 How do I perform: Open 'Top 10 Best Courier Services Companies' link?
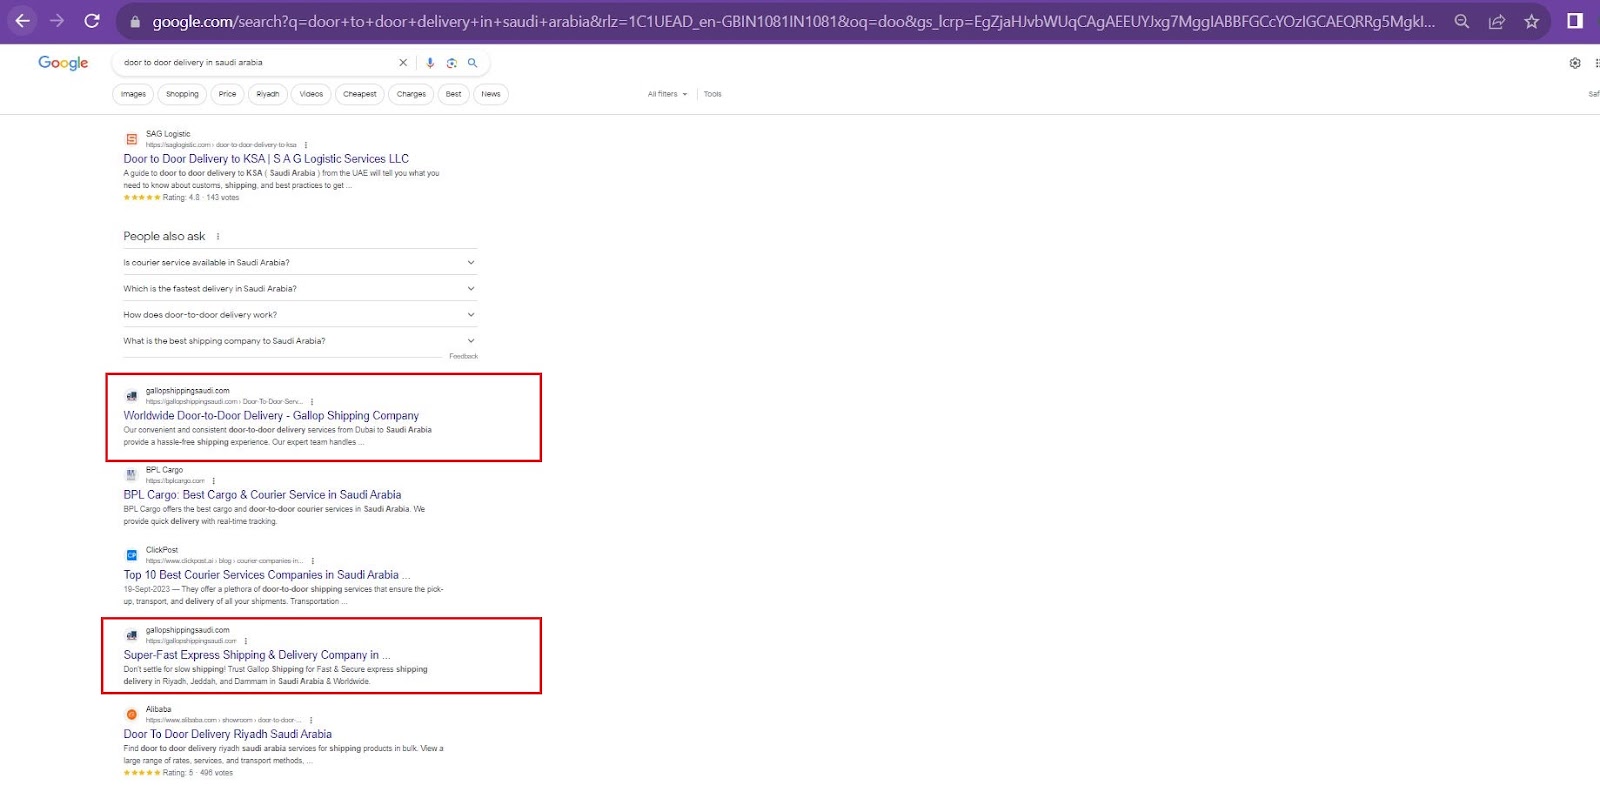pos(267,575)
